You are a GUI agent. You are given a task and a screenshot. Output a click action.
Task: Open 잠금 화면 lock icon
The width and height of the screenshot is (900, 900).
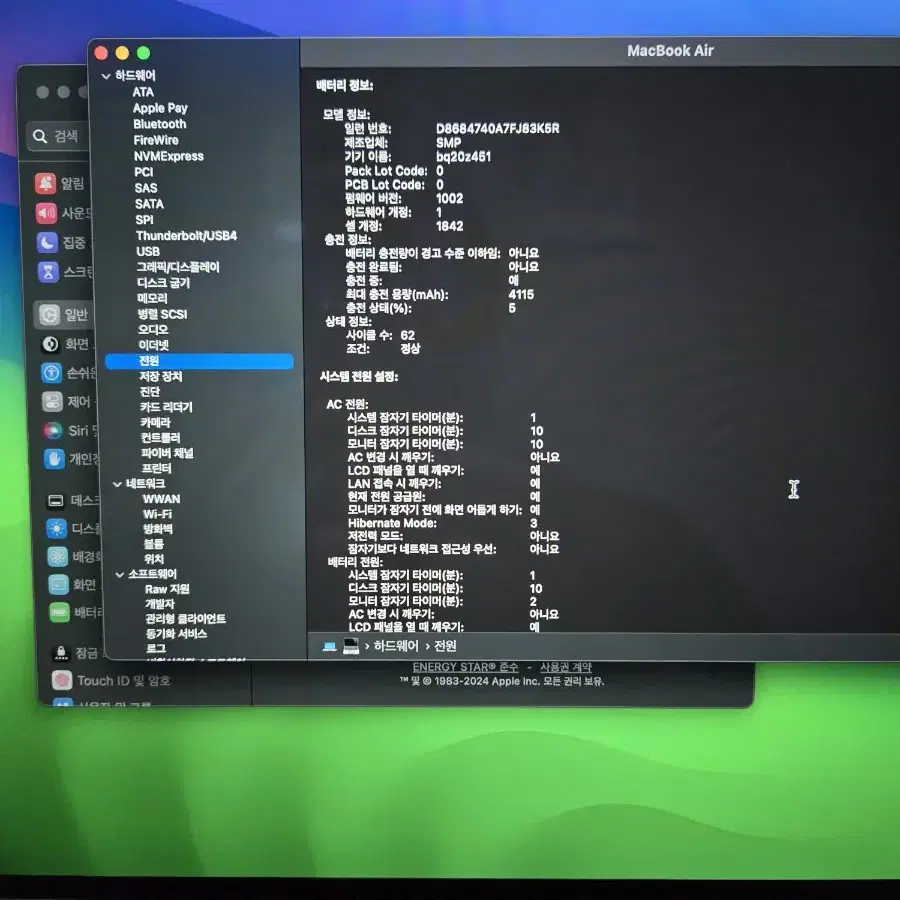pos(61,653)
